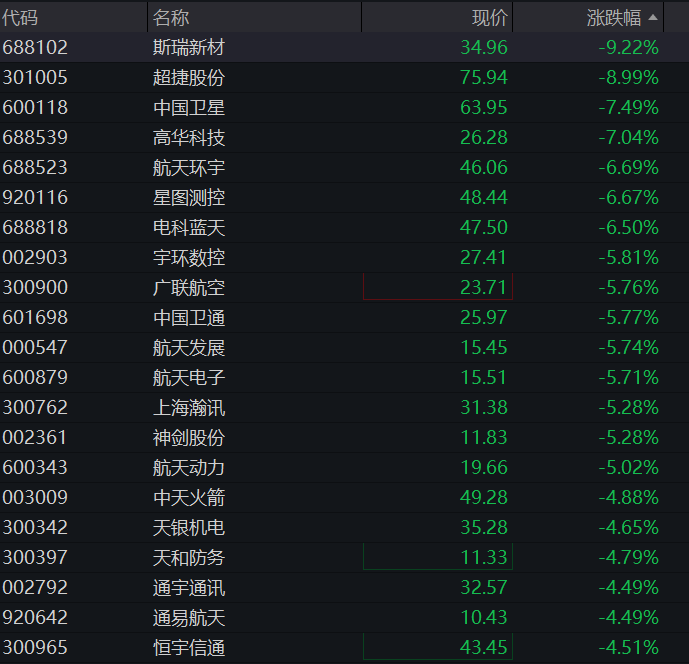Click price 32.57 for 通宇通讯
The width and height of the screenshot is (689, 664).
click(484, 588)
